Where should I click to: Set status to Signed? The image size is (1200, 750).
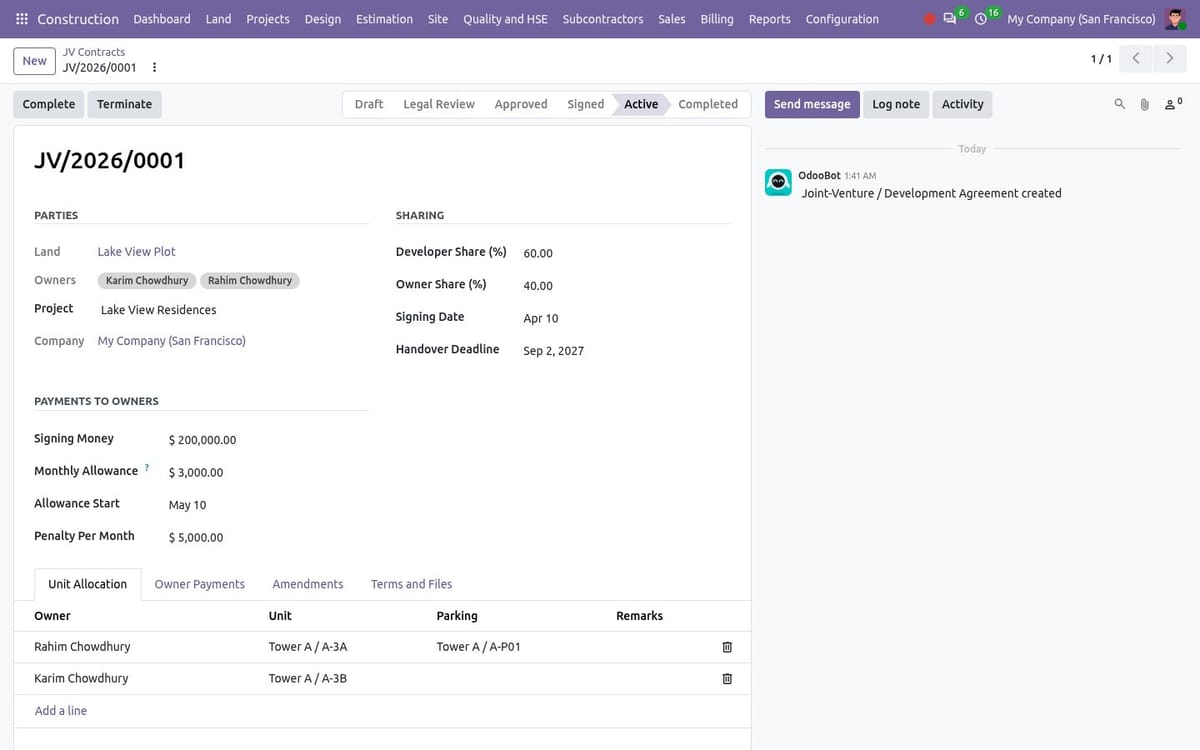point(586,104)
